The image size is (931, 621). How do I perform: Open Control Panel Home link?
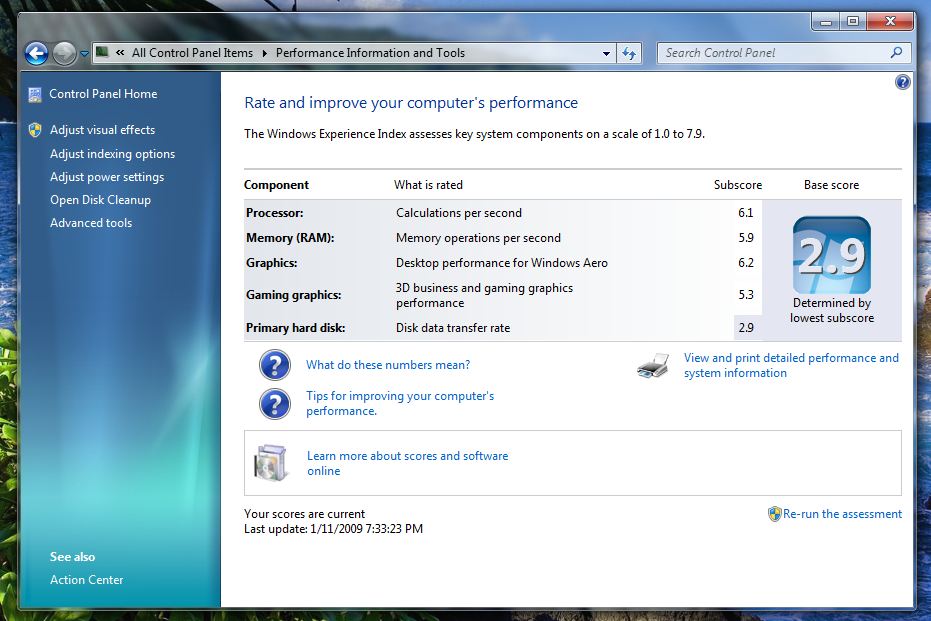(103, 94)
